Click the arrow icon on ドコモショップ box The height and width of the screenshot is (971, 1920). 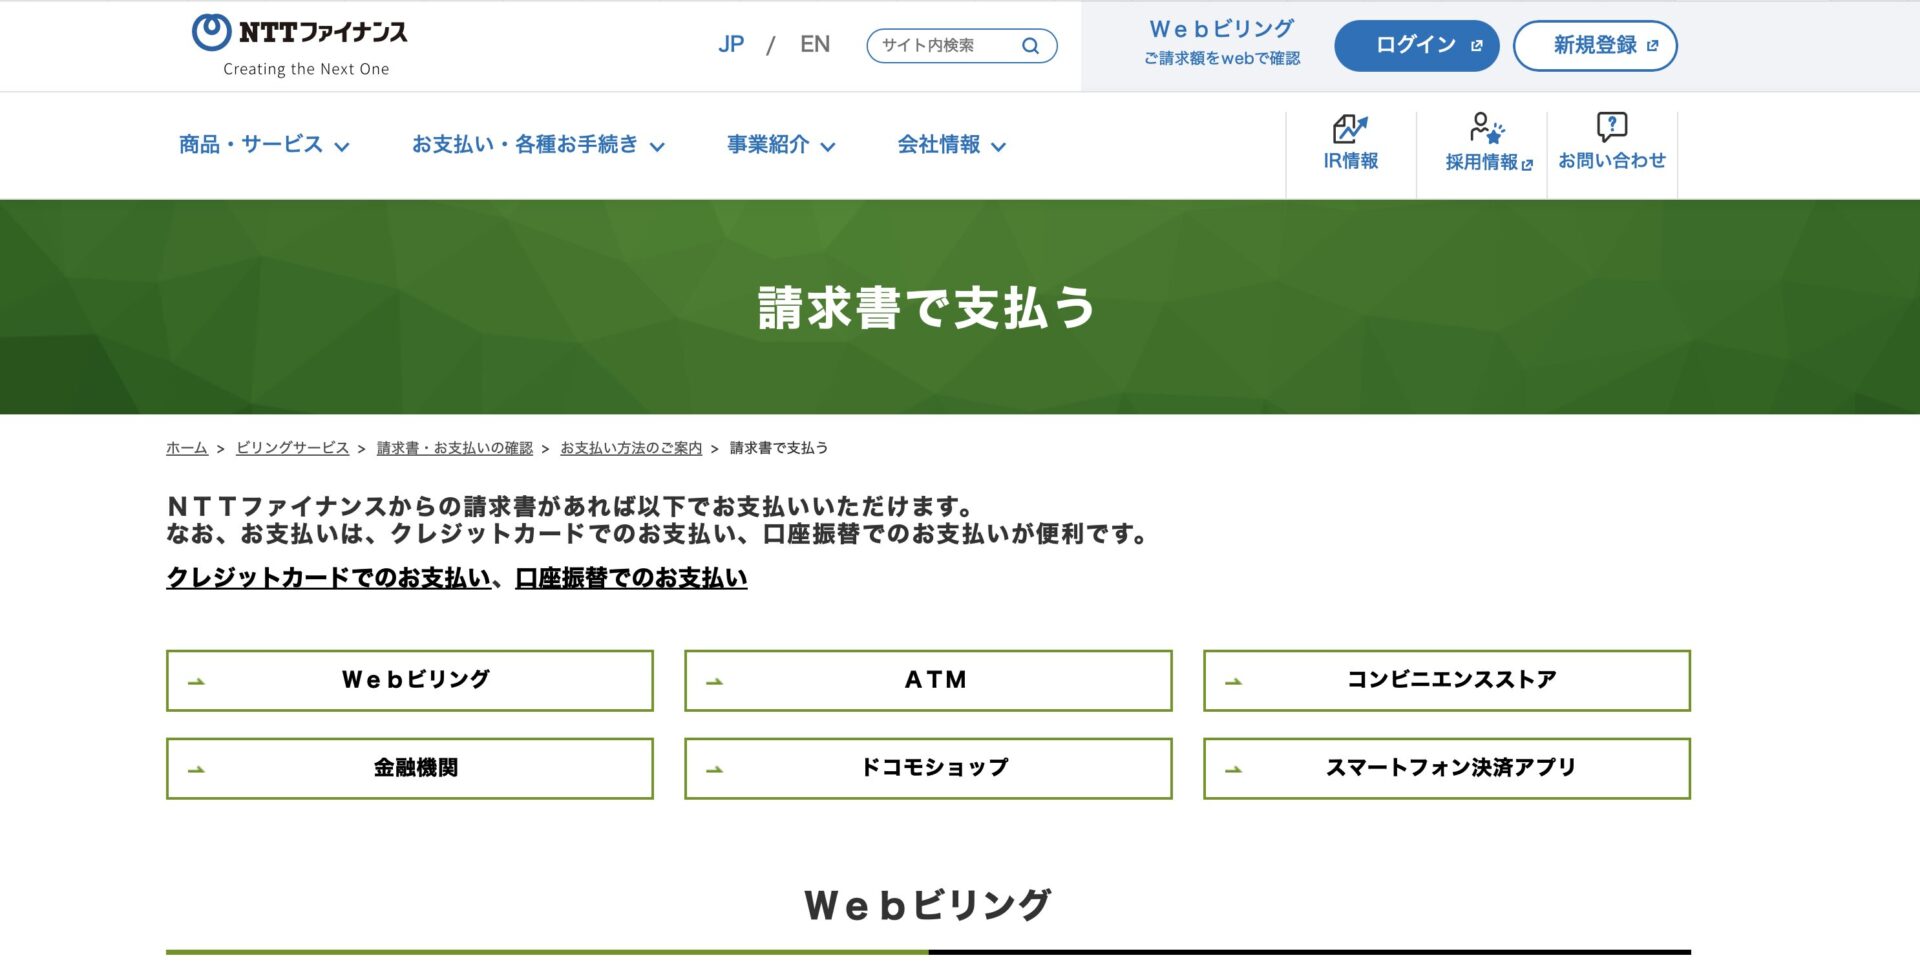(714, 770)
